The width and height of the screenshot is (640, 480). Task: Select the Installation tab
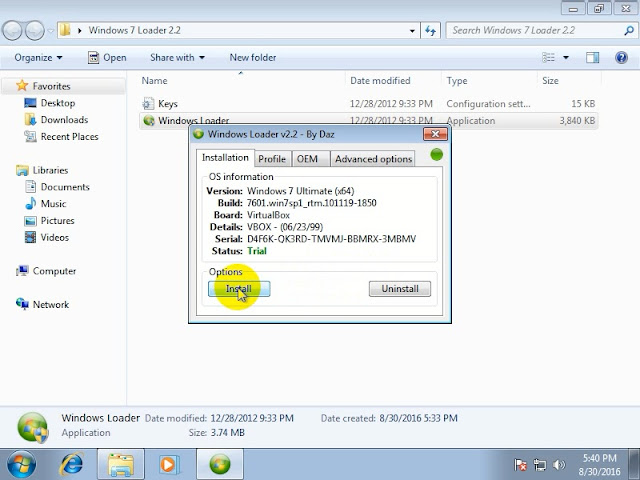click(225, 158)
